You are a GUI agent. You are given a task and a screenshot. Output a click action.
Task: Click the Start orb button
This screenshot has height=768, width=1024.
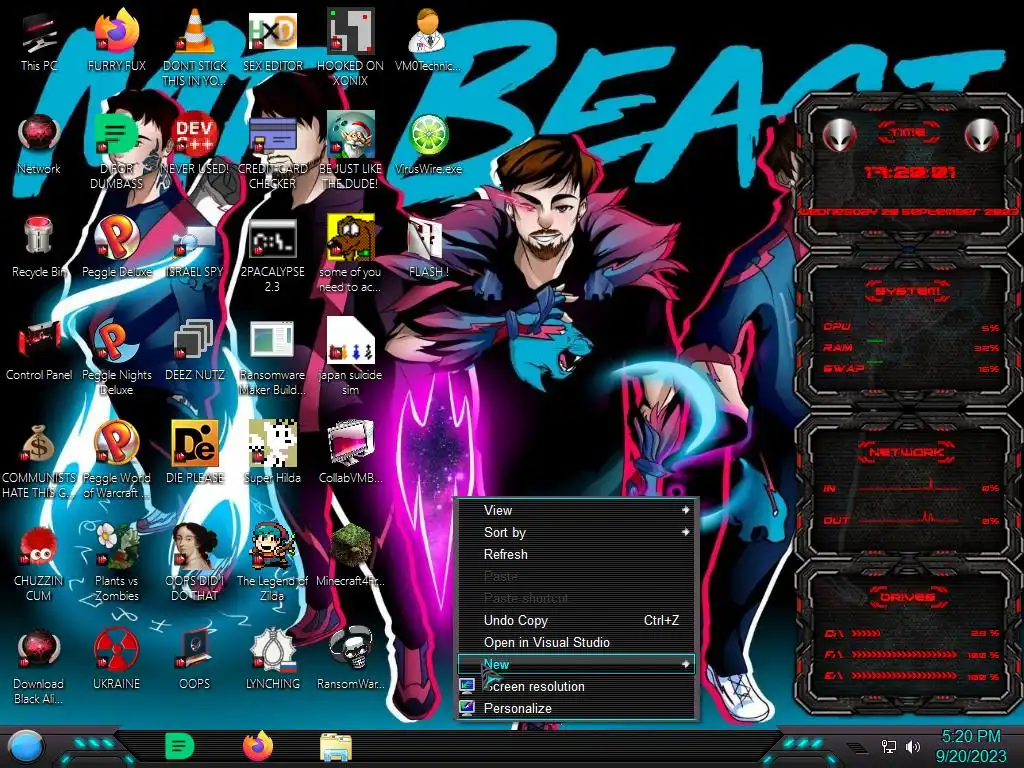[x=26, y=746]
